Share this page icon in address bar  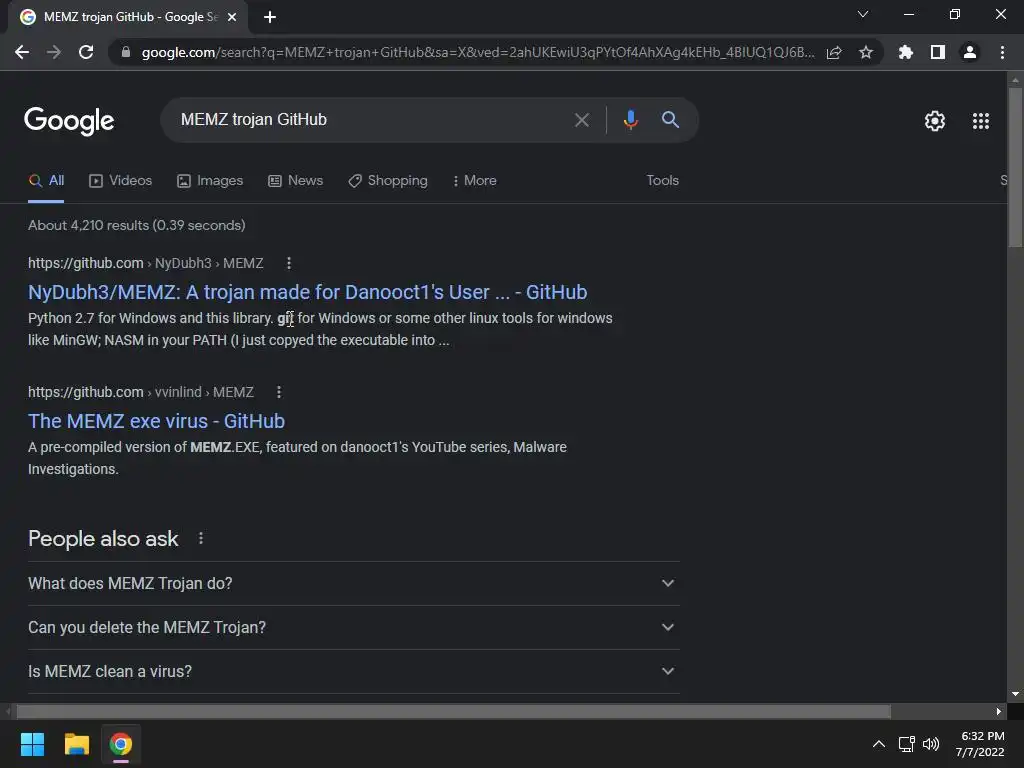coord(834,52)
